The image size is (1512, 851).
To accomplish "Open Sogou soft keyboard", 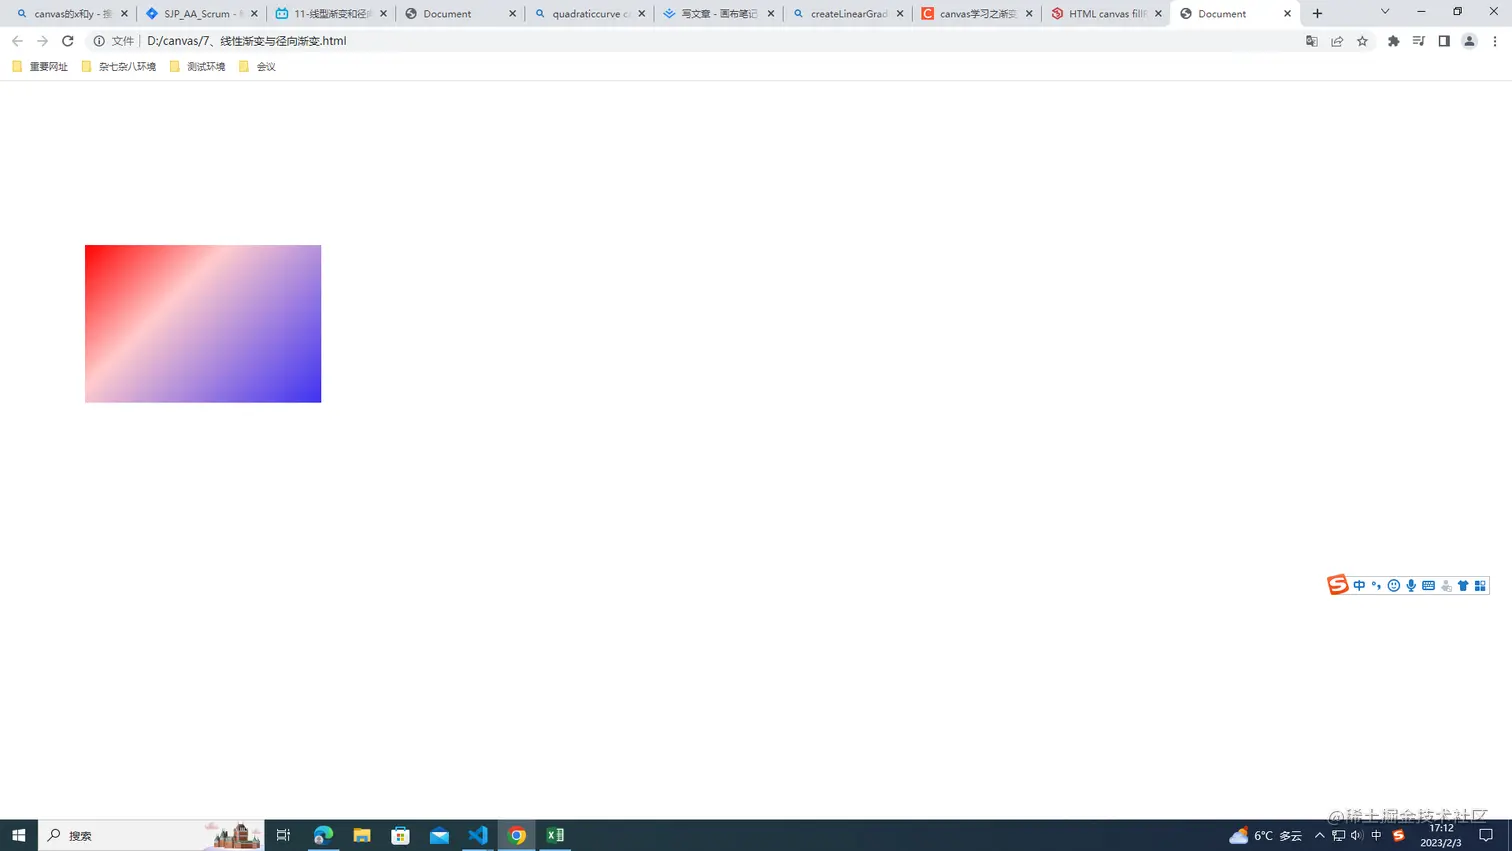I will tap(1428, 586).
